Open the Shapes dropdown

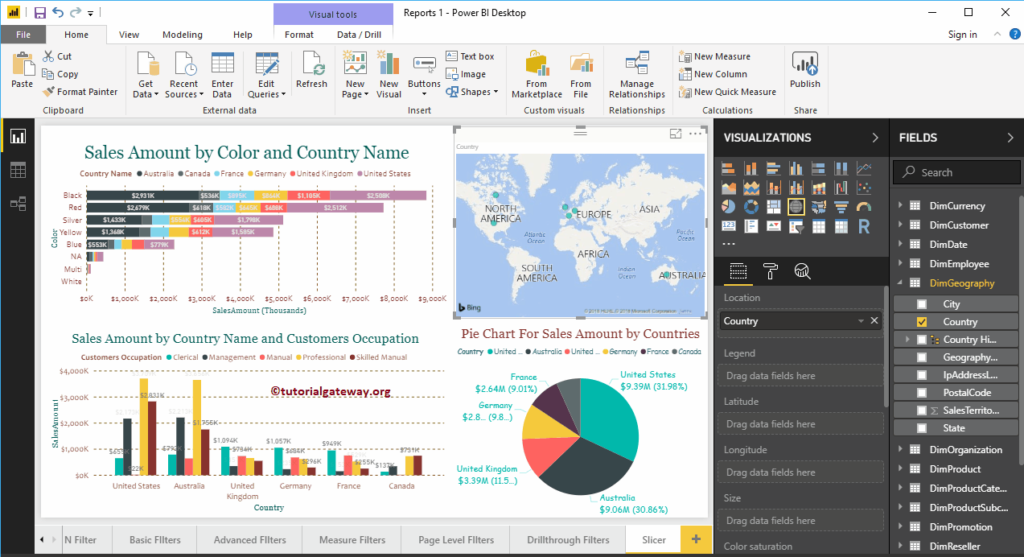(472, 92)
